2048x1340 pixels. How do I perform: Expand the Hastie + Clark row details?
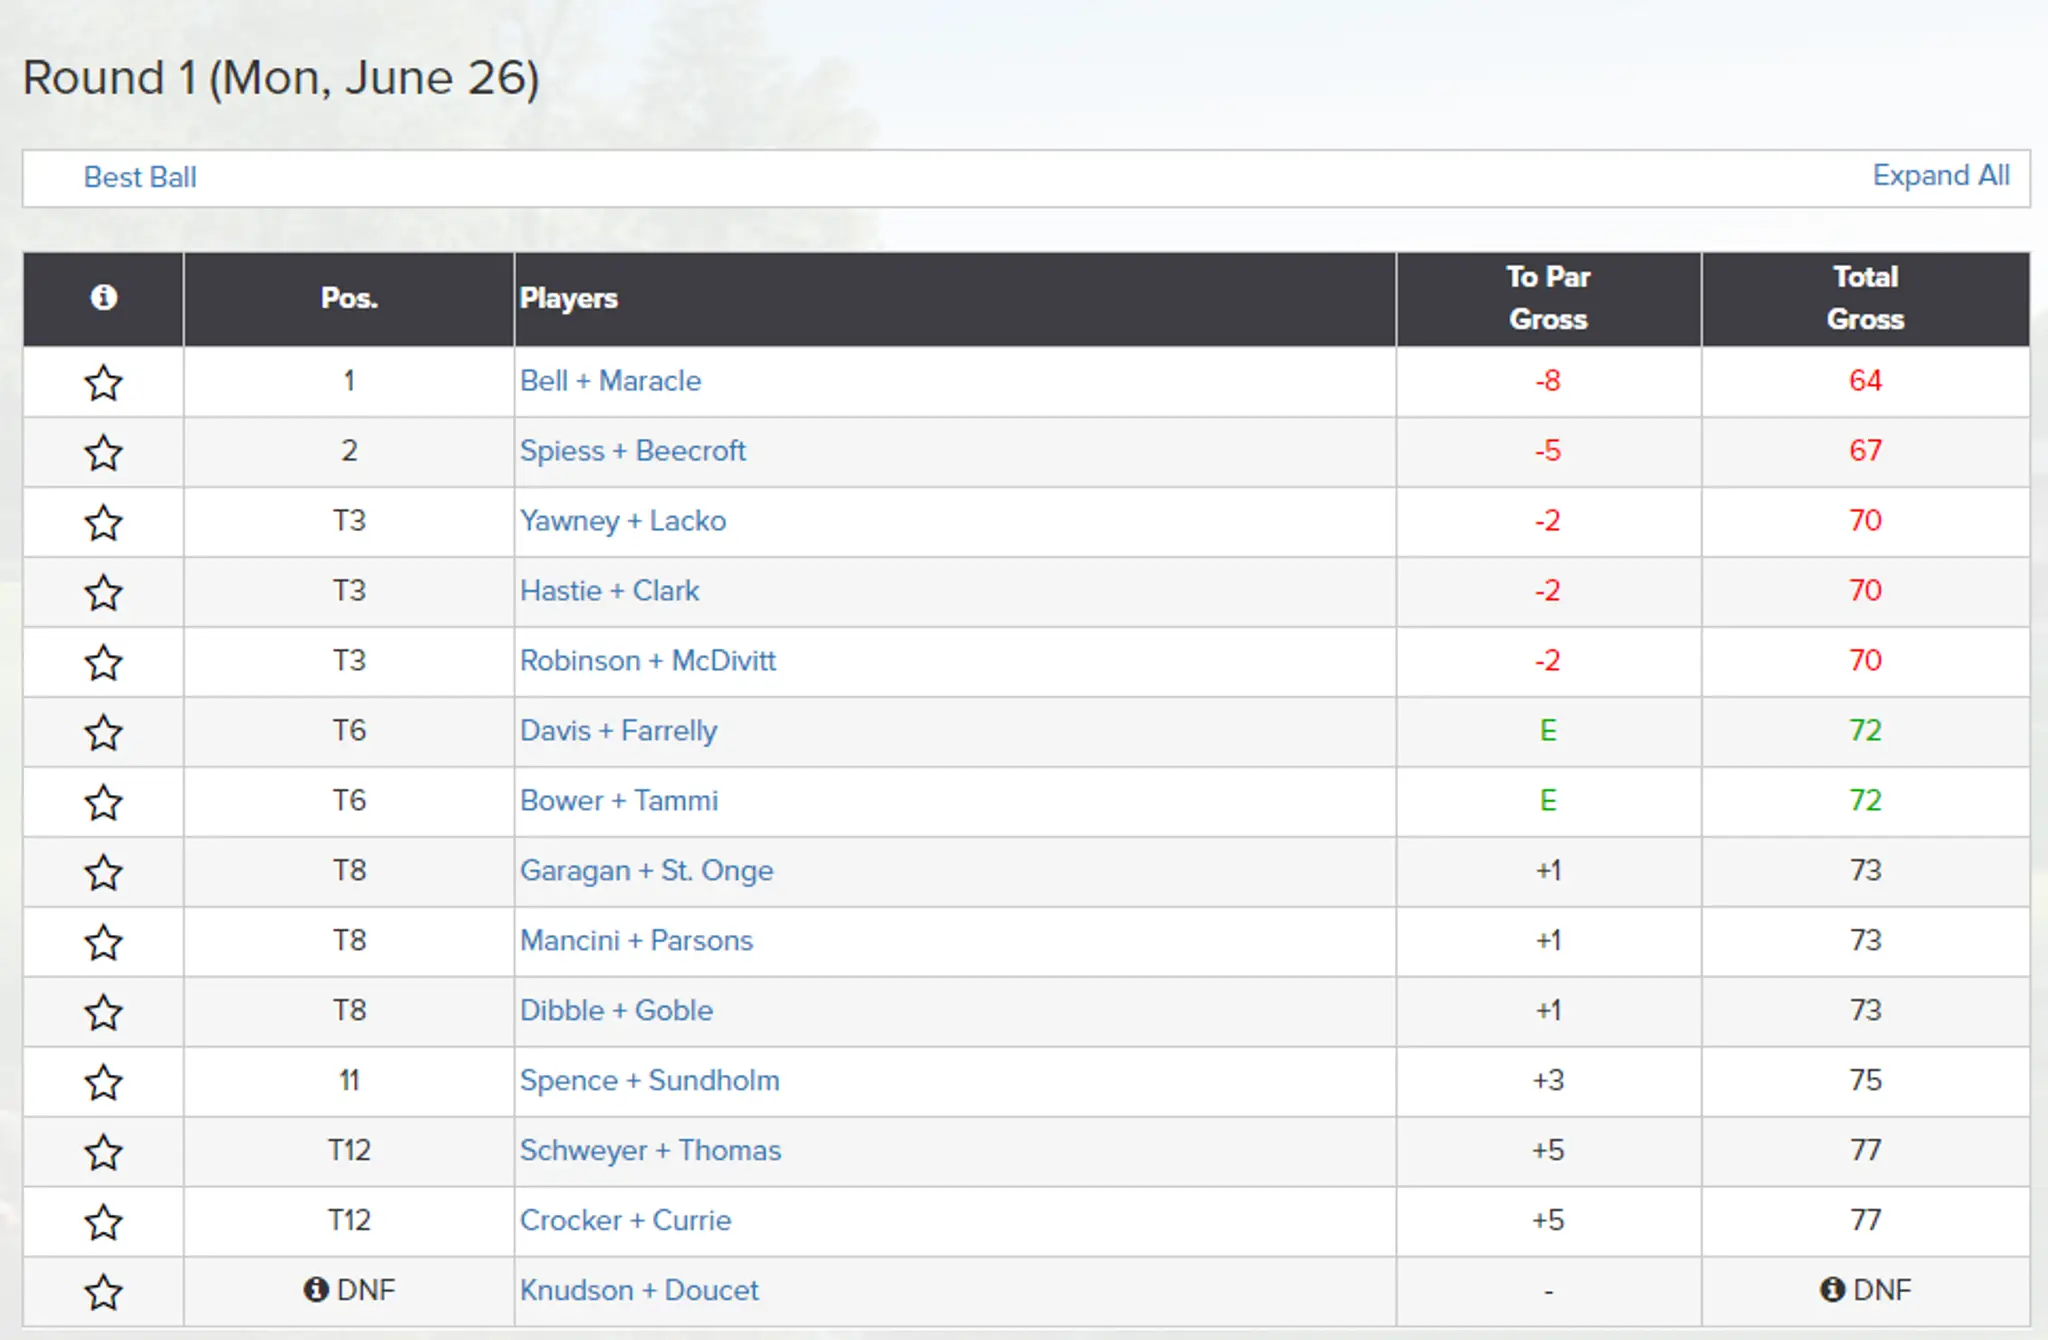point(610,590)
